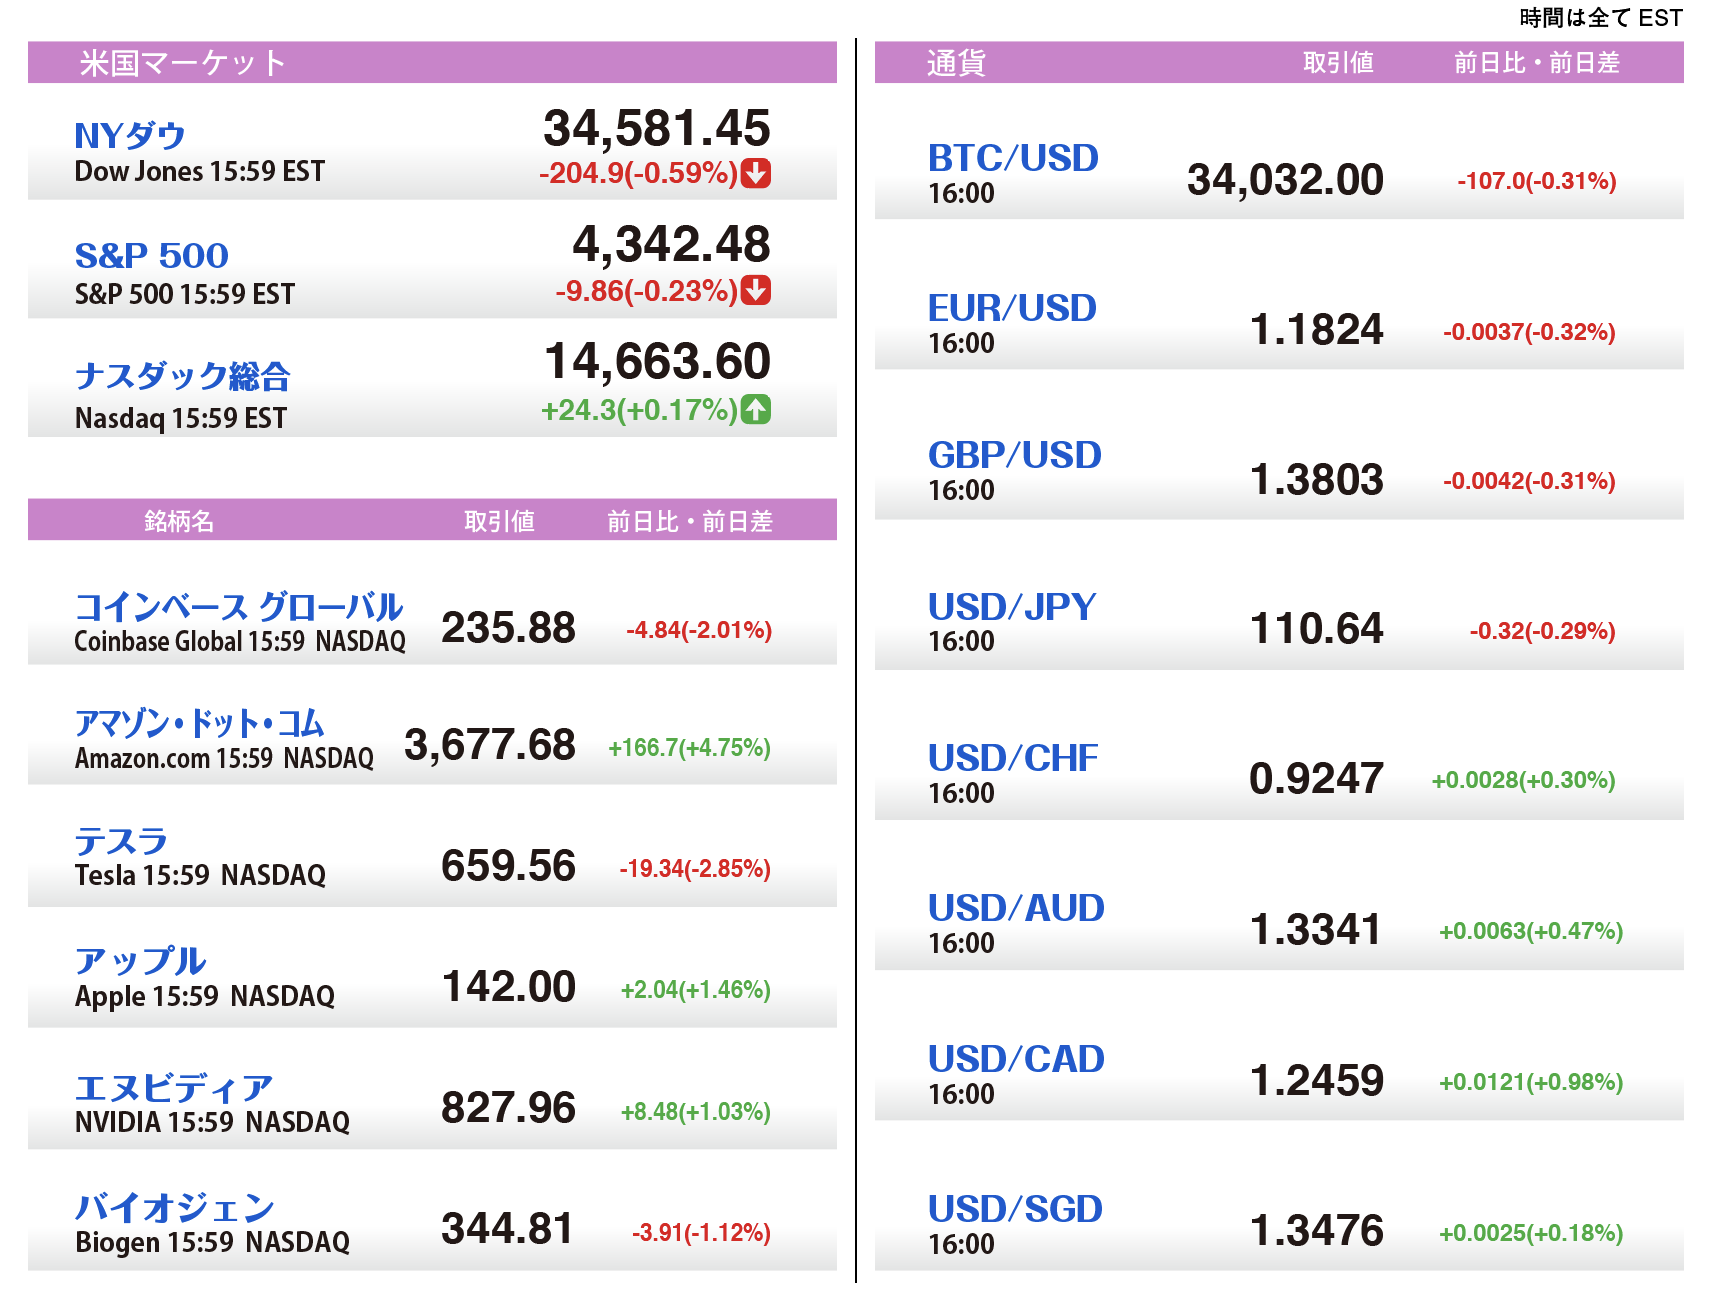Open the EUR/USD currency pair
The height and width of the screenshot is (1304, 1710).
click(1012, 308)
